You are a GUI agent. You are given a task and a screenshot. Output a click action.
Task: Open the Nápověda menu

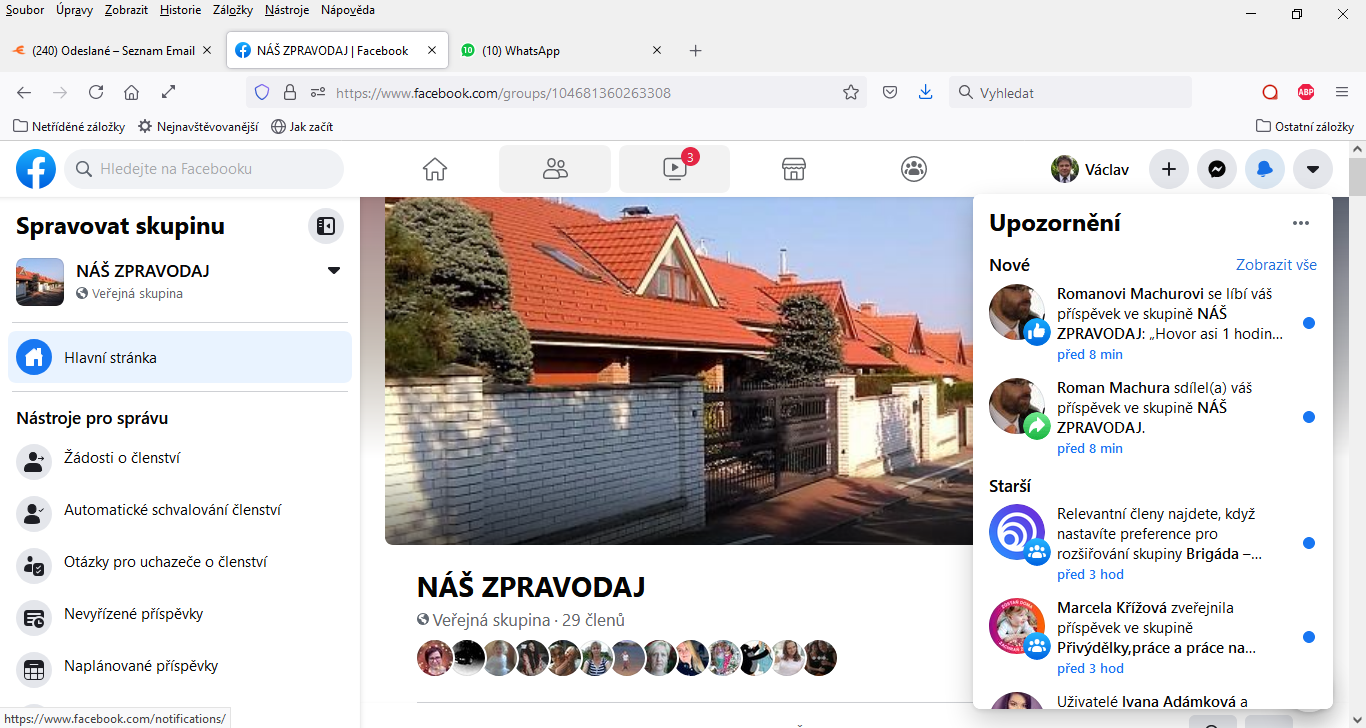348,10
